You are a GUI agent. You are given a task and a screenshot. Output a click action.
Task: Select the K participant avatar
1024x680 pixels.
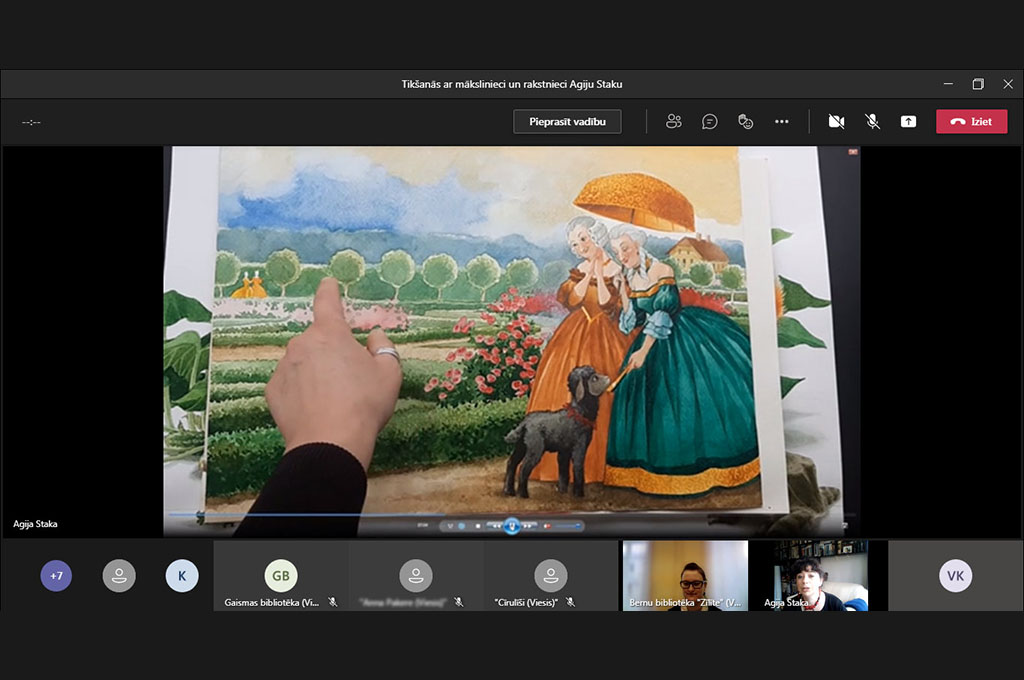click(x=182, y=575)
